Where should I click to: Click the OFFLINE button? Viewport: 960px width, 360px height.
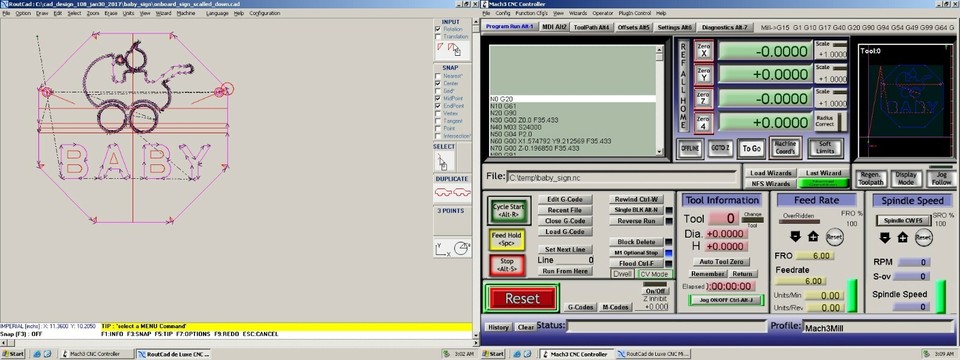point(689,148)
